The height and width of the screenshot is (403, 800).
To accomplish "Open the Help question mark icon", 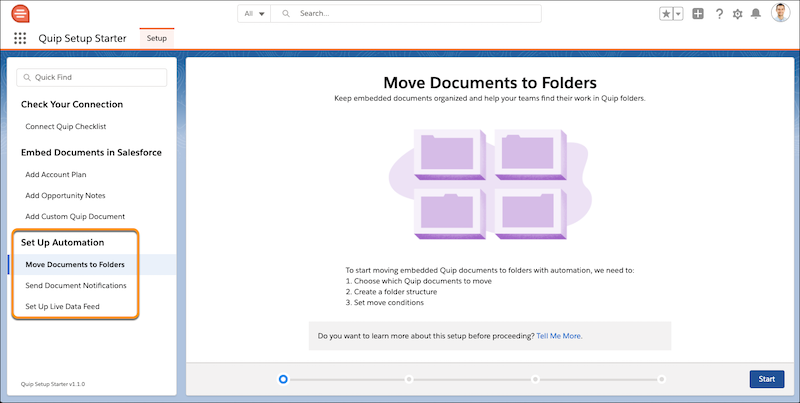I will 719,14.
